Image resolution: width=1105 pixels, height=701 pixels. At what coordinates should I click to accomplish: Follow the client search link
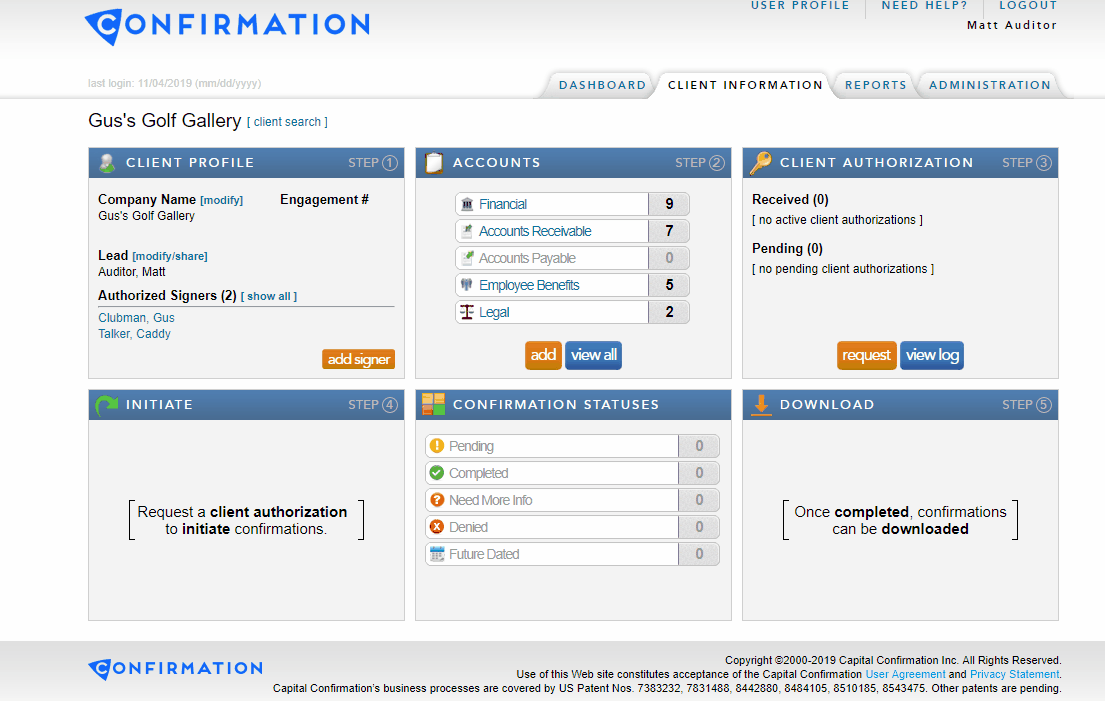pyautogui.click(x=287, y=122)
